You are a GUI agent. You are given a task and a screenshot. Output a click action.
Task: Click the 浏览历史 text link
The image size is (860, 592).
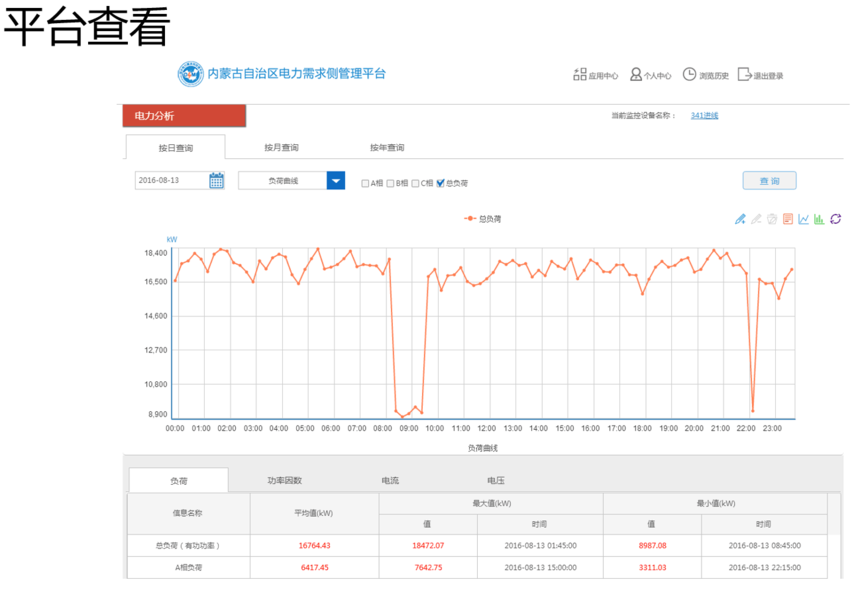click(x=714, y=76)
